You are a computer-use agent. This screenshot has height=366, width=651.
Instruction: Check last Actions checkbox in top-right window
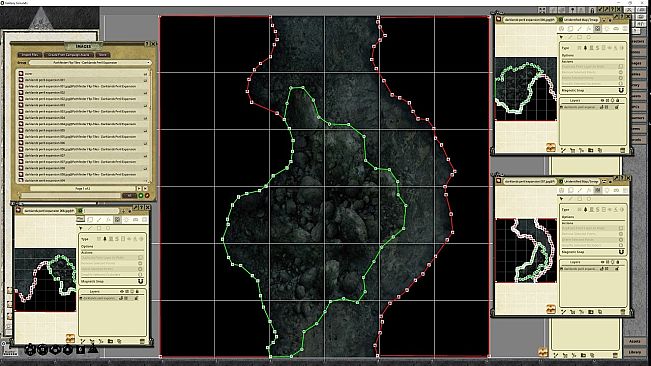[x=621, y=83]
